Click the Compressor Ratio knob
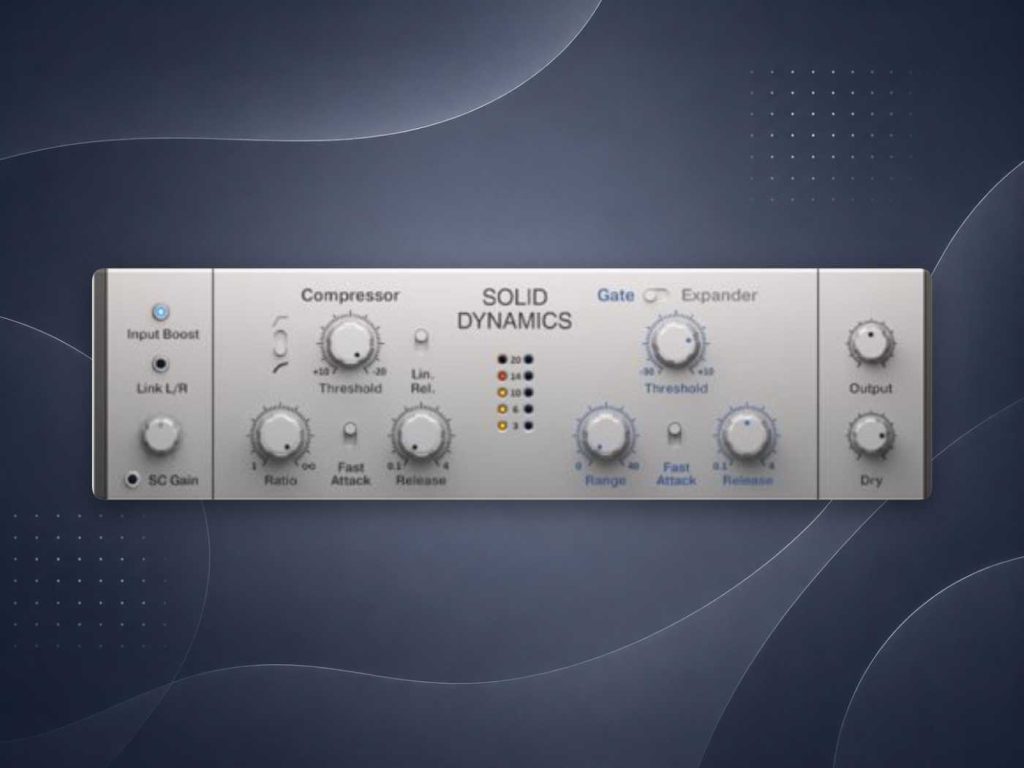This screenshot has width=1024, height=768. coord(281,434)
